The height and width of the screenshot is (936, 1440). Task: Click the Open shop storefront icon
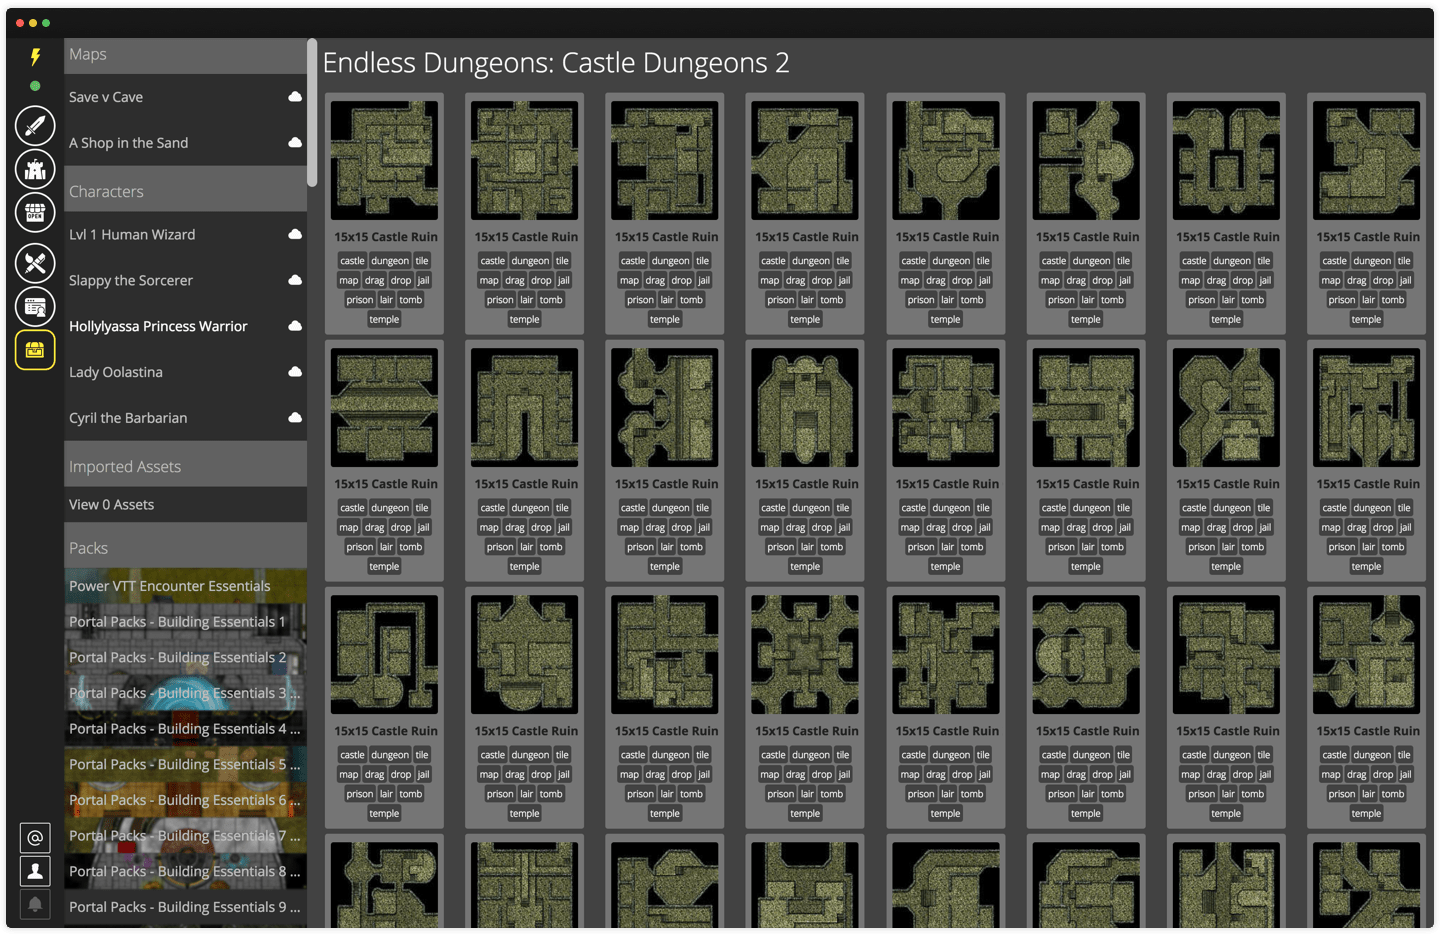coord(34,212)
